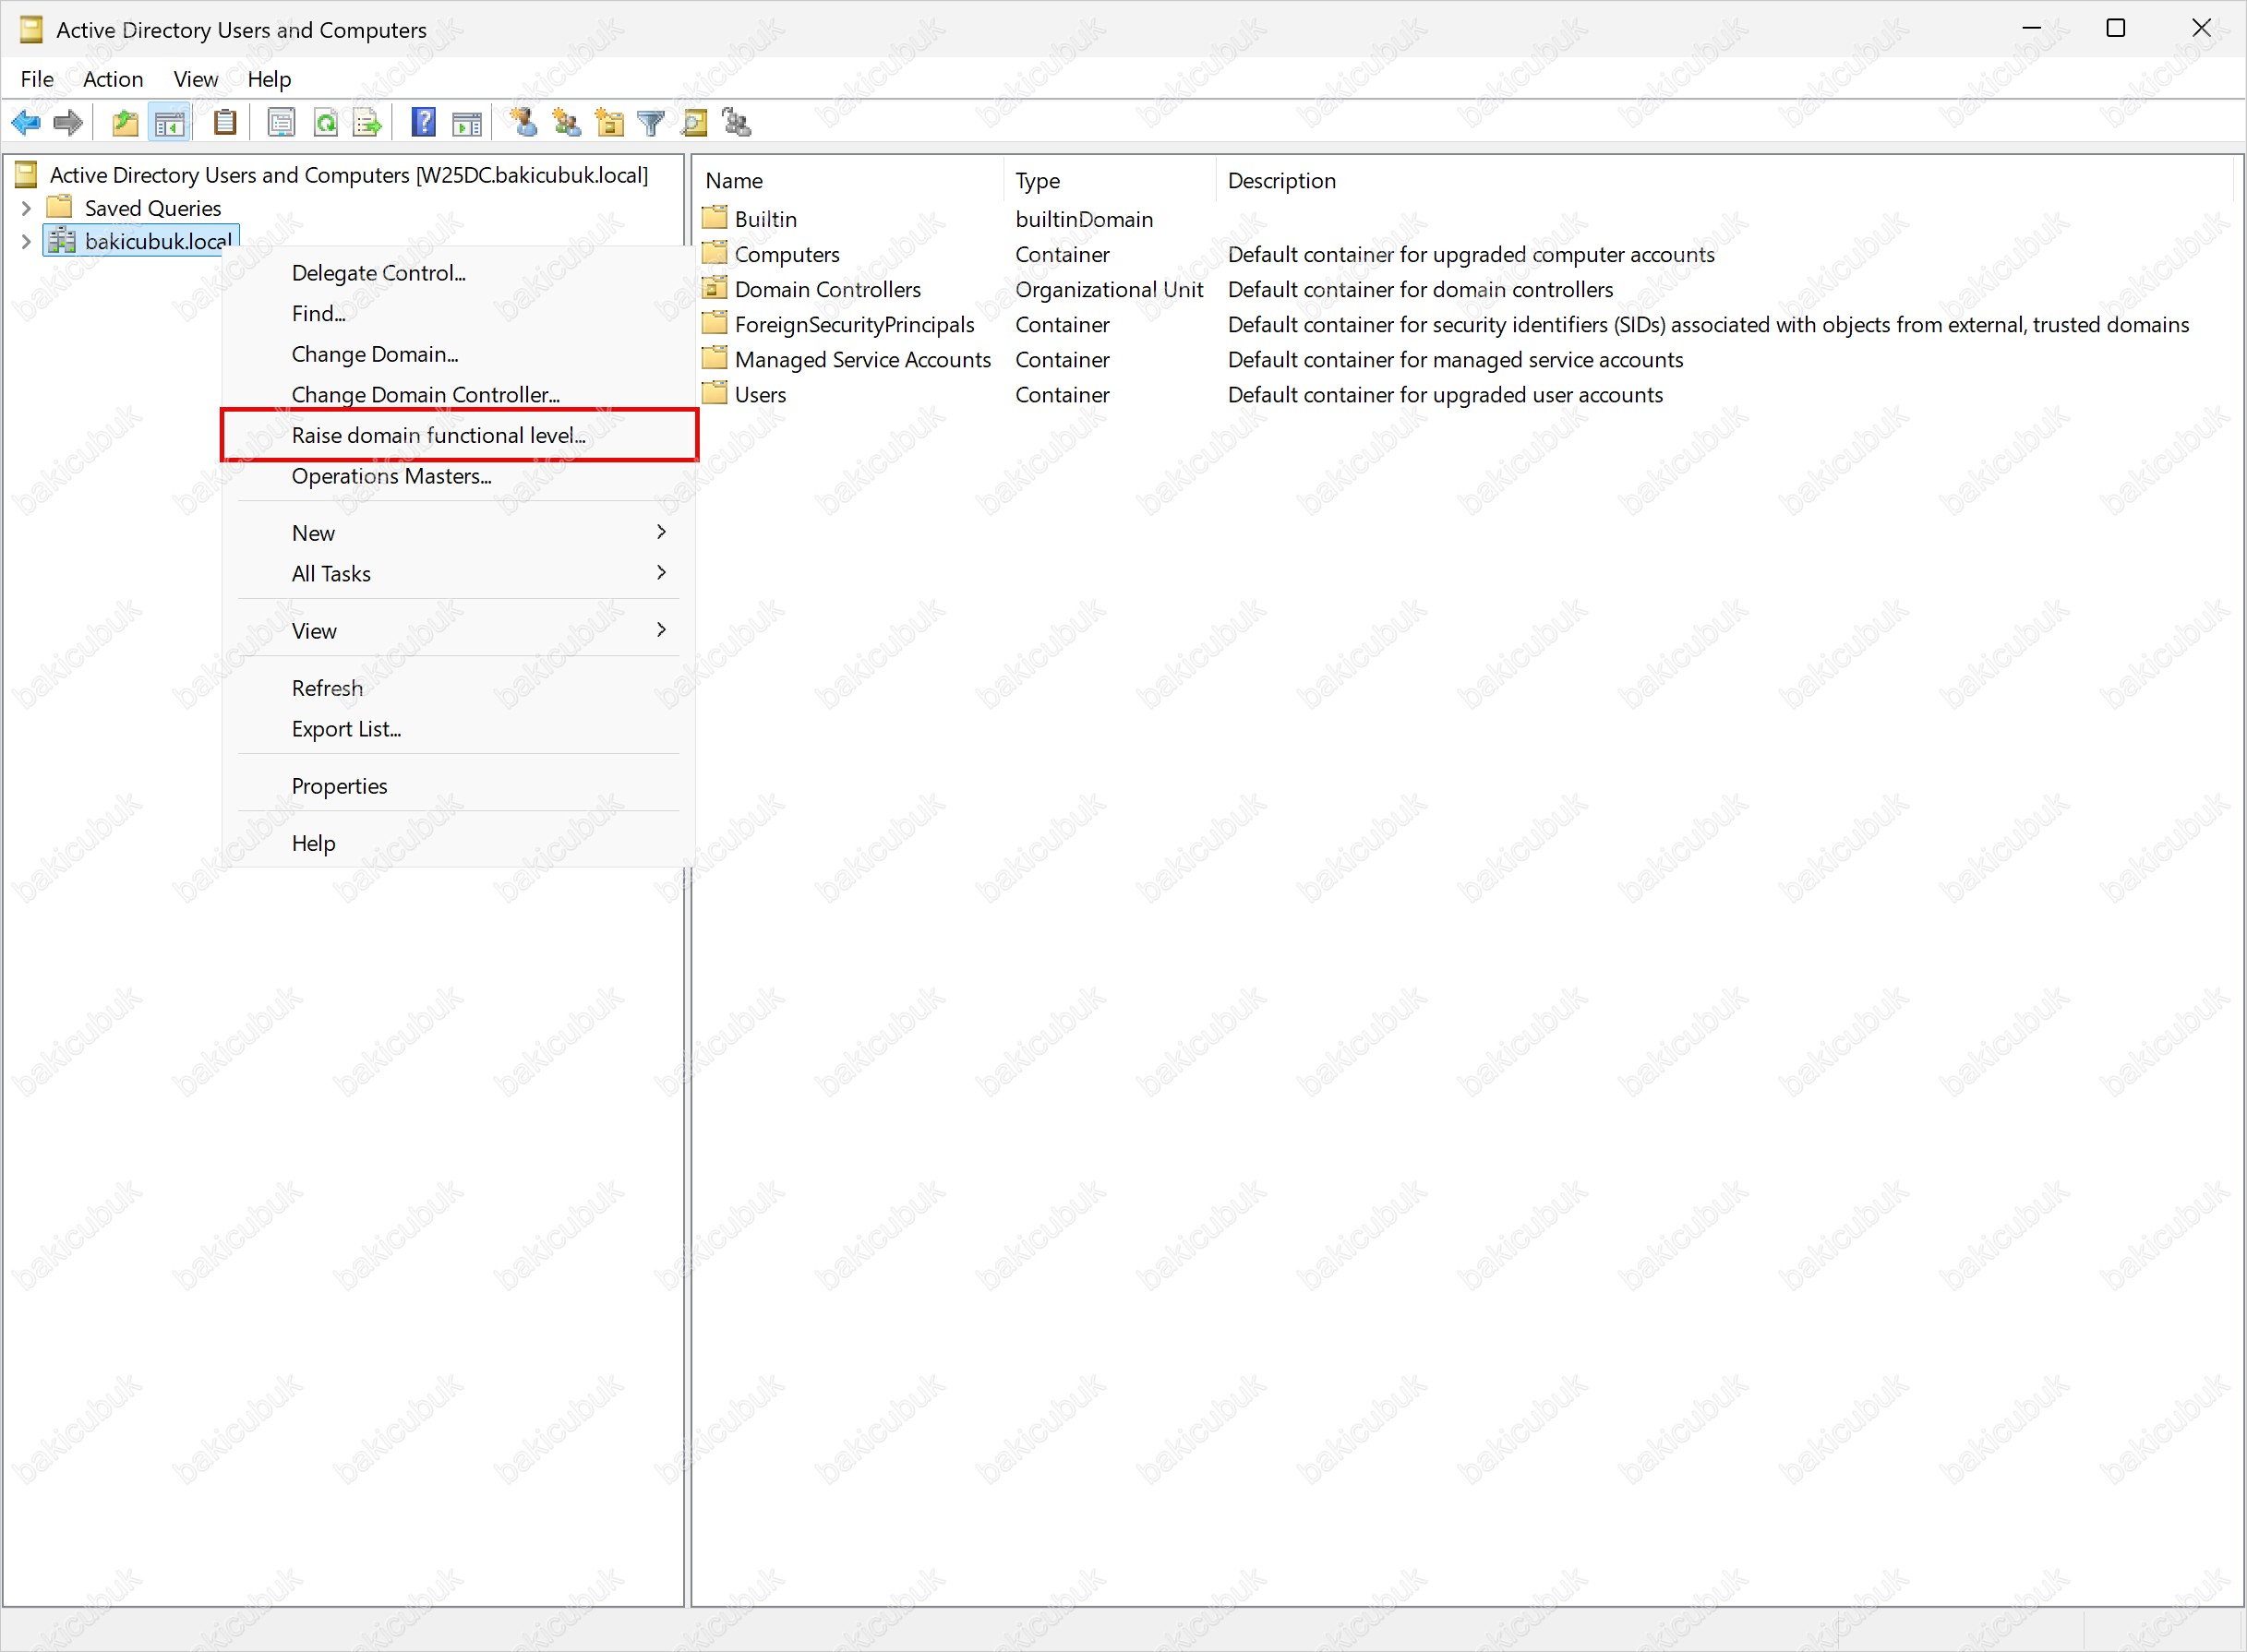Select the root Active Directory Users and Computers node
The image size is (2247, 1652).
348,175
